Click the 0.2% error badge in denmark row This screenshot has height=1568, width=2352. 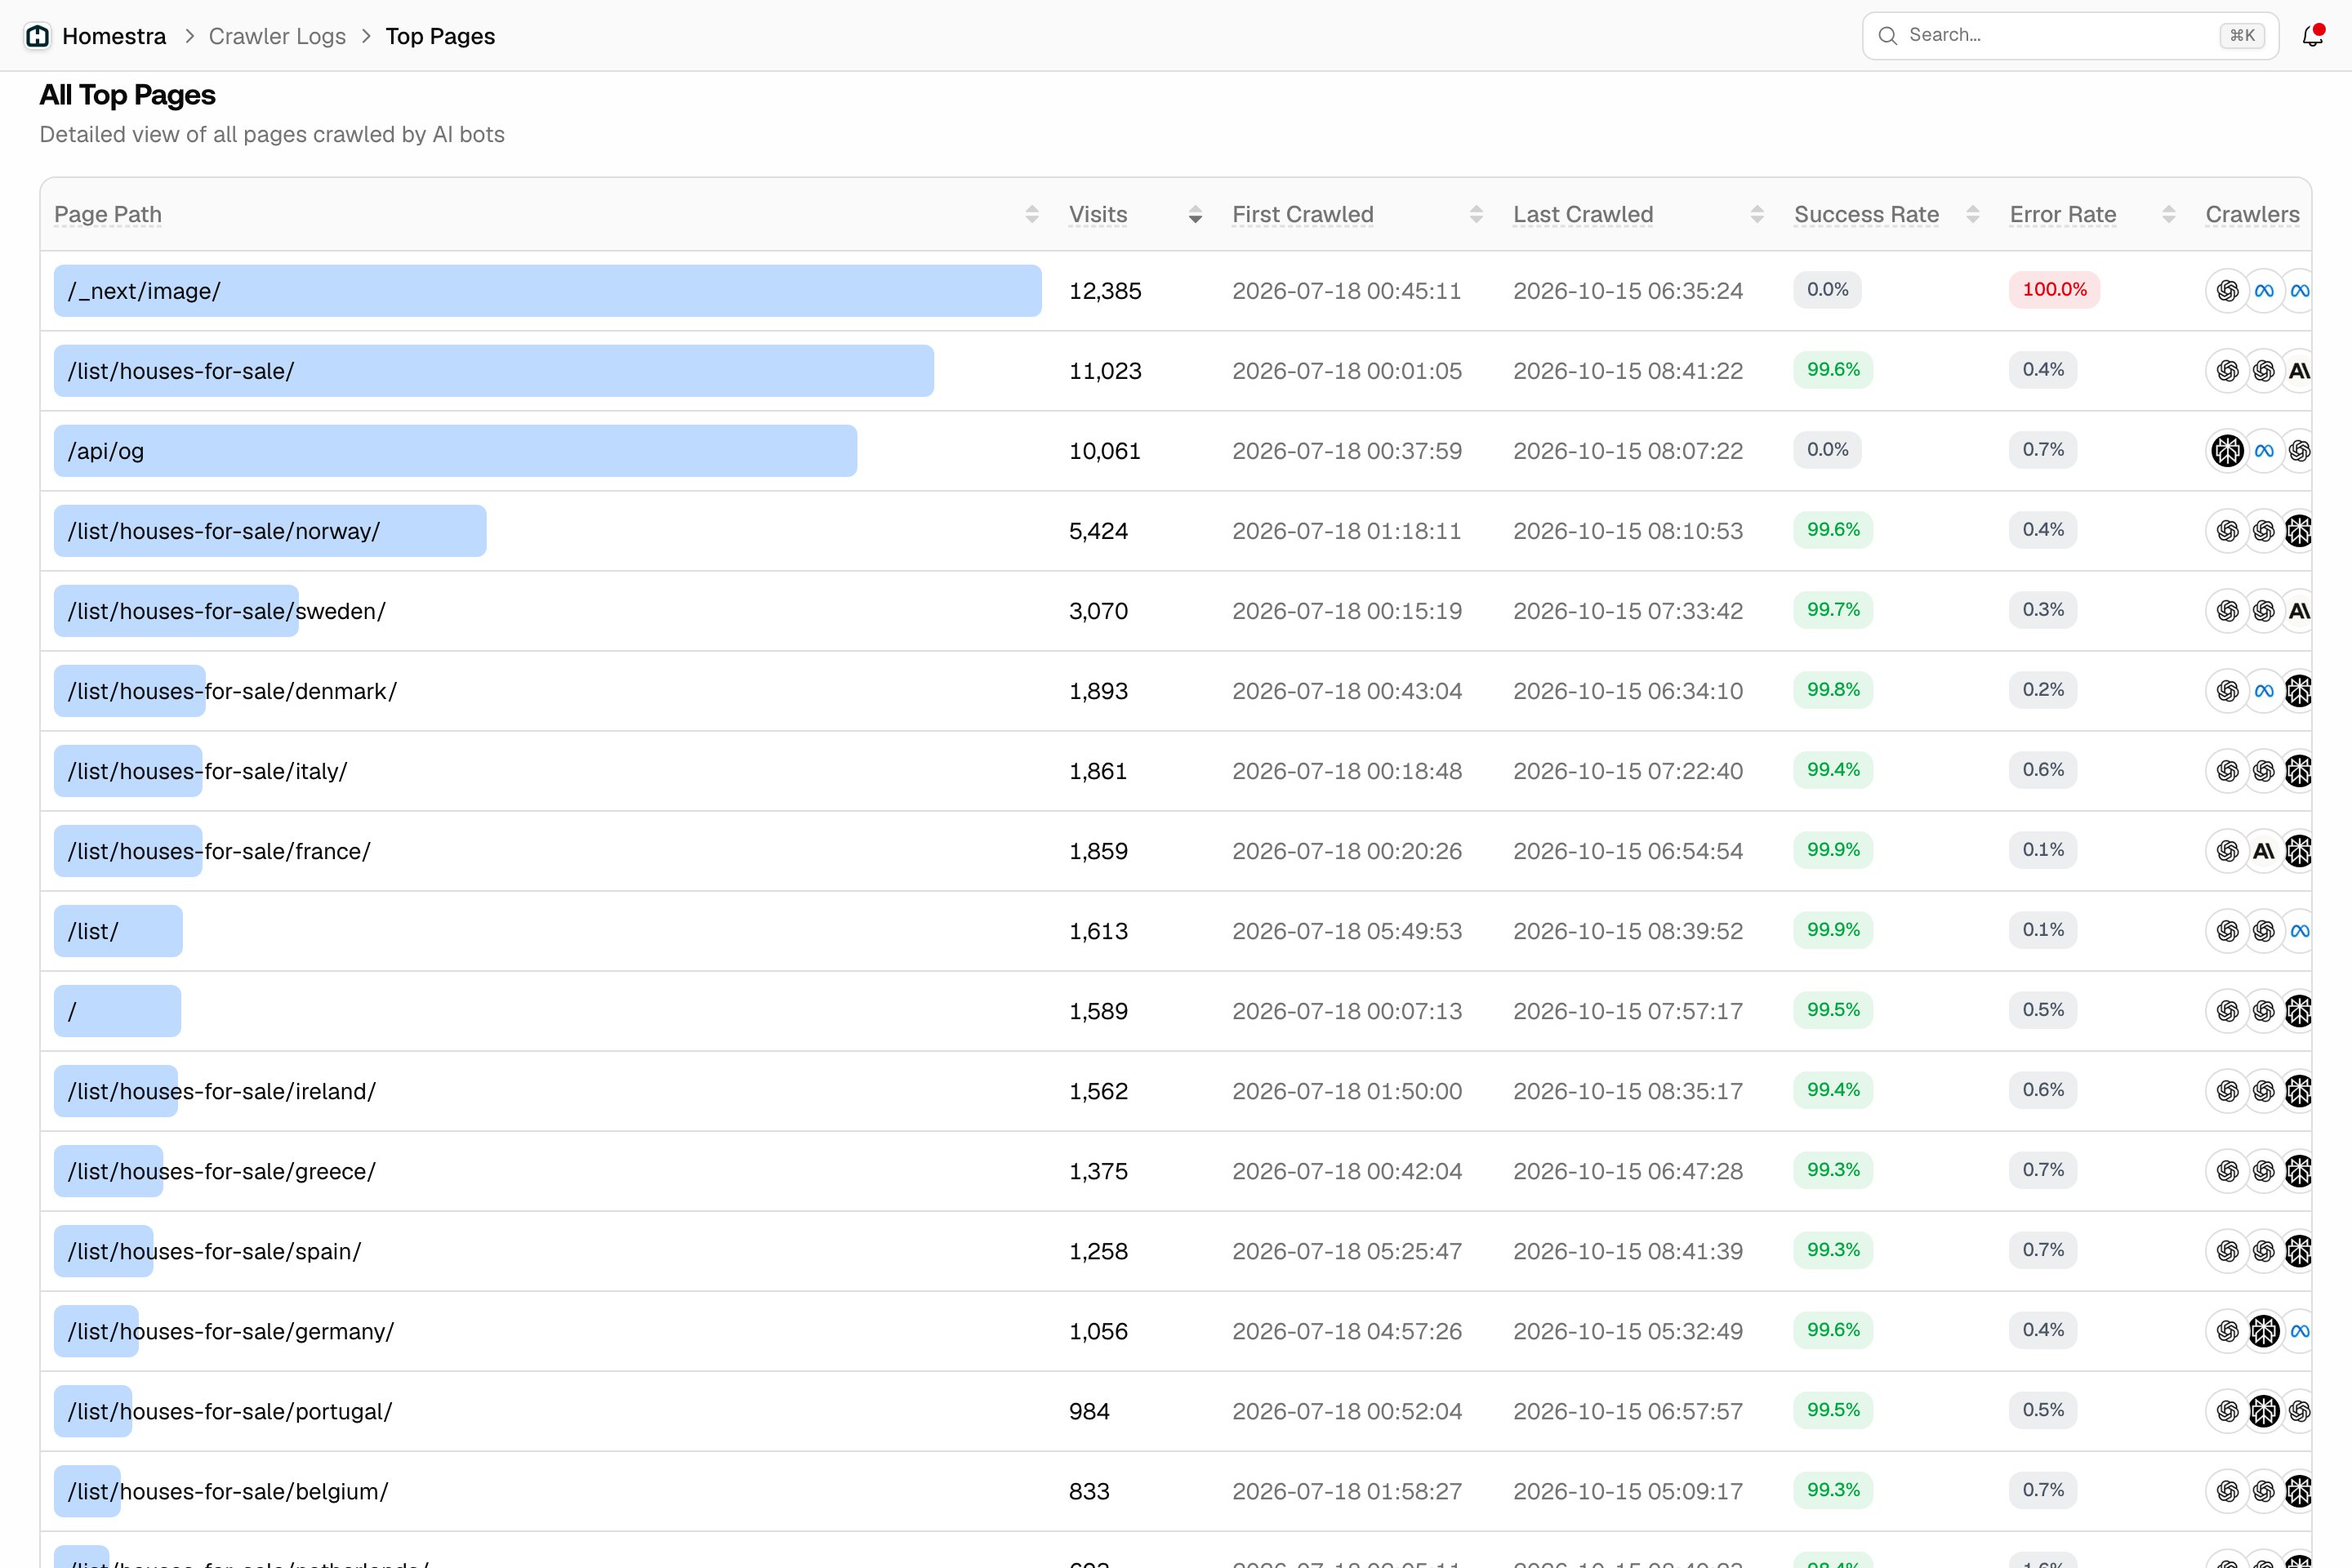(x=2043, y=690)
